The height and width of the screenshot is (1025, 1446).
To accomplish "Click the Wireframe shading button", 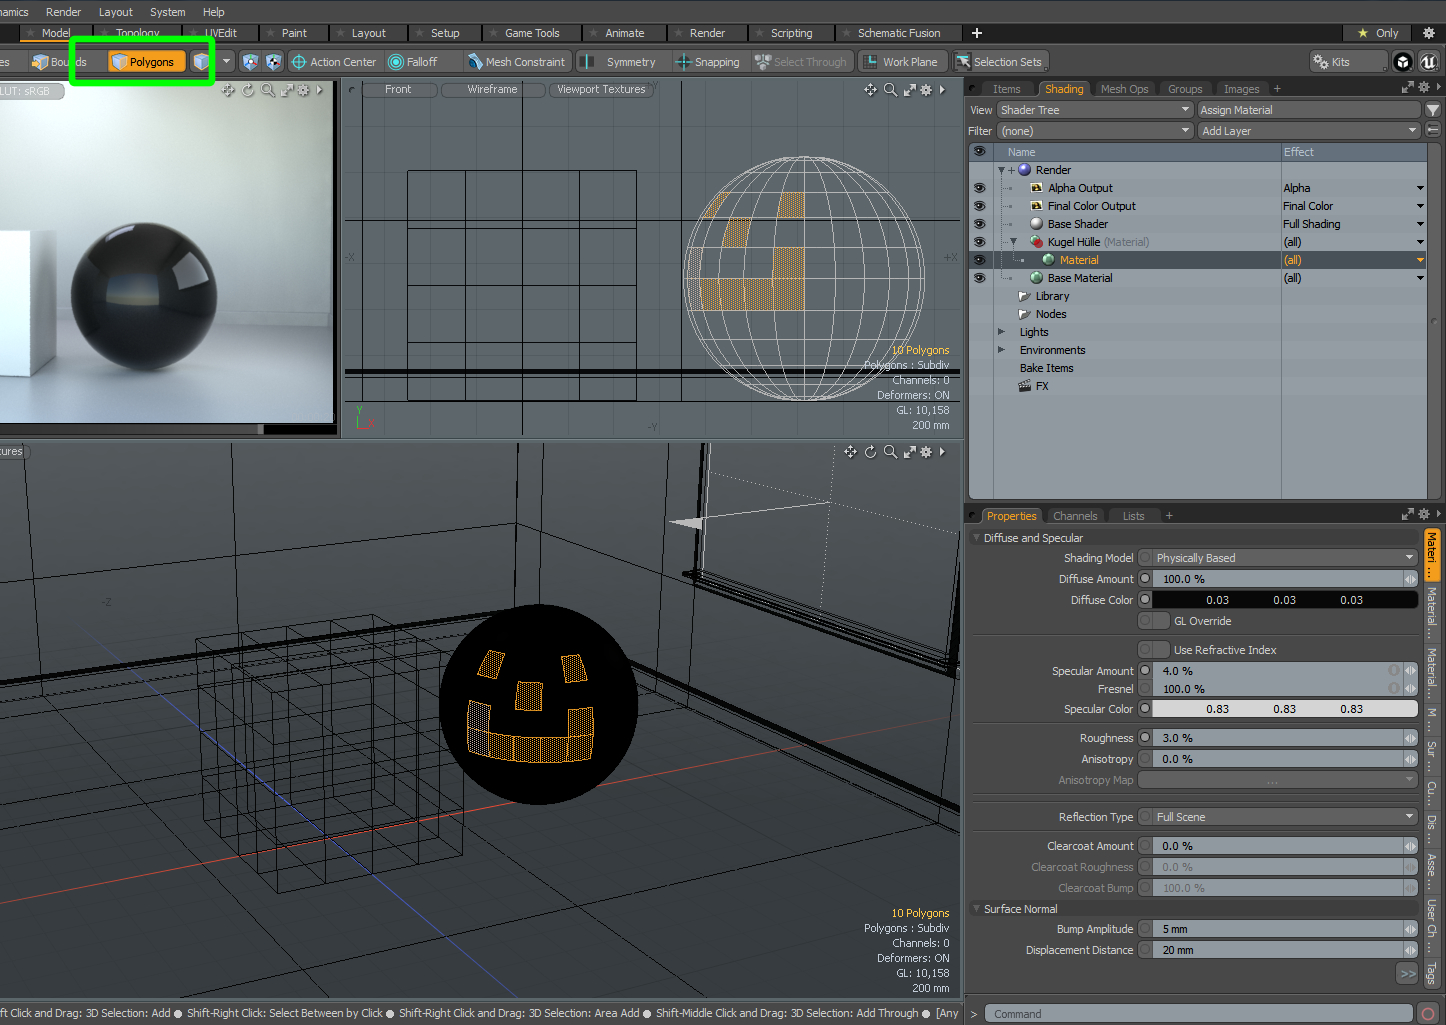I will [492, 89].
